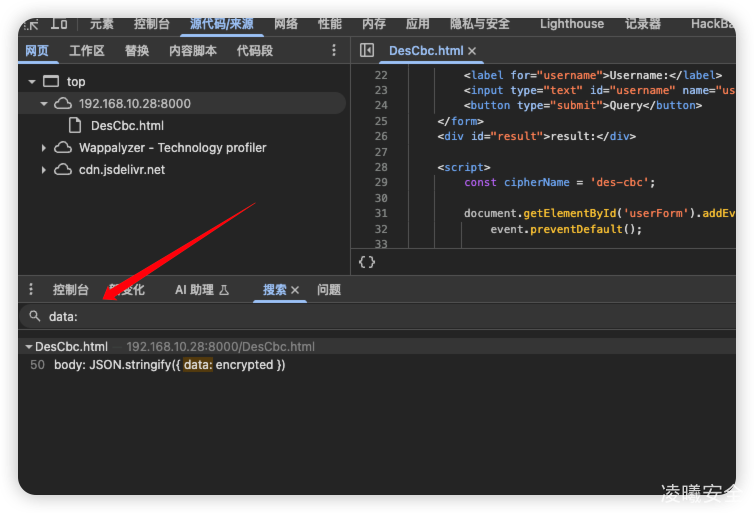Select the 工作区 sidebar tab
Viewport: 754px width, 513px height.
tap(87, 50)
